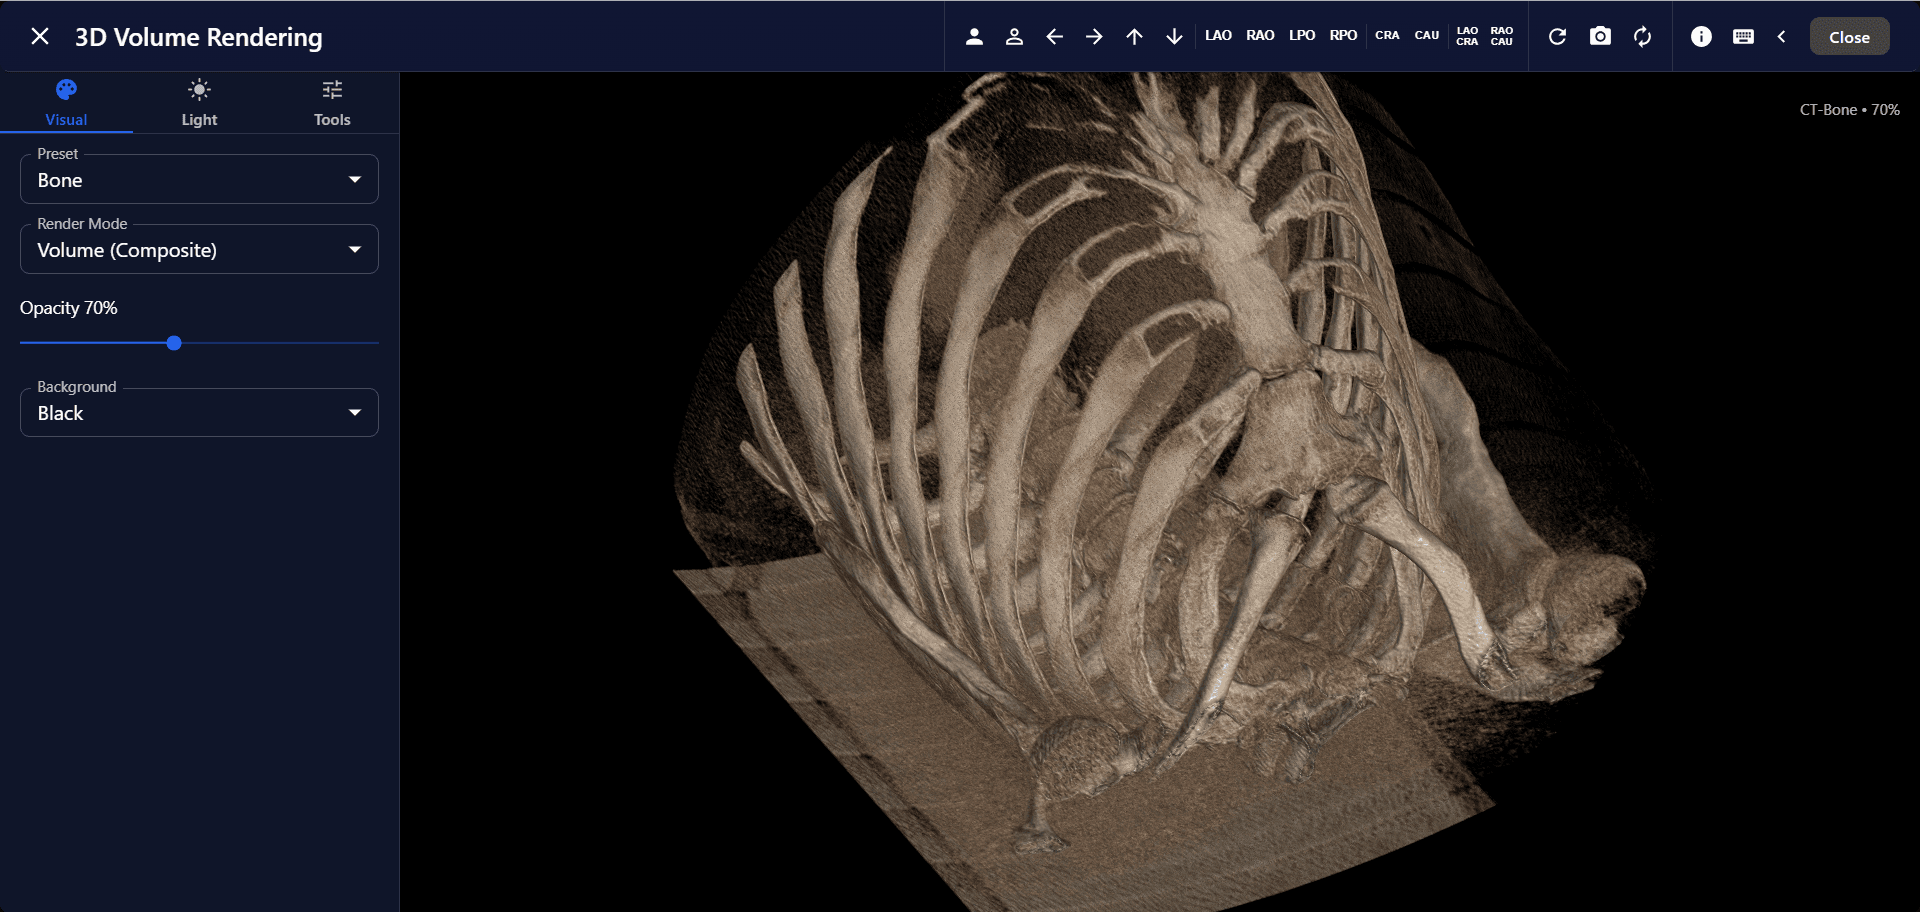Viewport: 1920px width, 912px height.
Task: Show dataset info via the info icon
Action: [1701, 36]
